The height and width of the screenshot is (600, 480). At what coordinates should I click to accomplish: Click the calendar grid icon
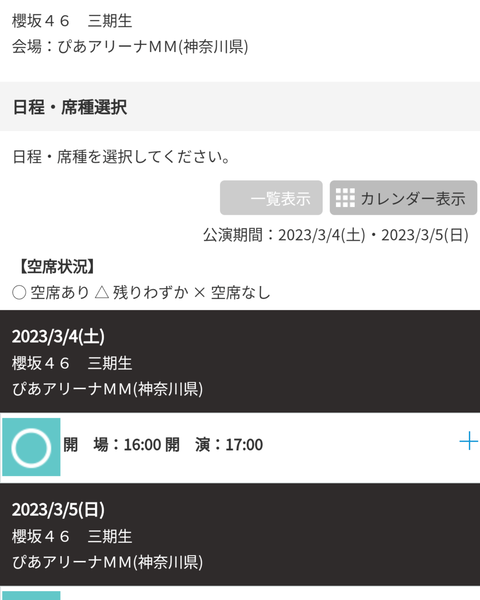tap(345, 198)
